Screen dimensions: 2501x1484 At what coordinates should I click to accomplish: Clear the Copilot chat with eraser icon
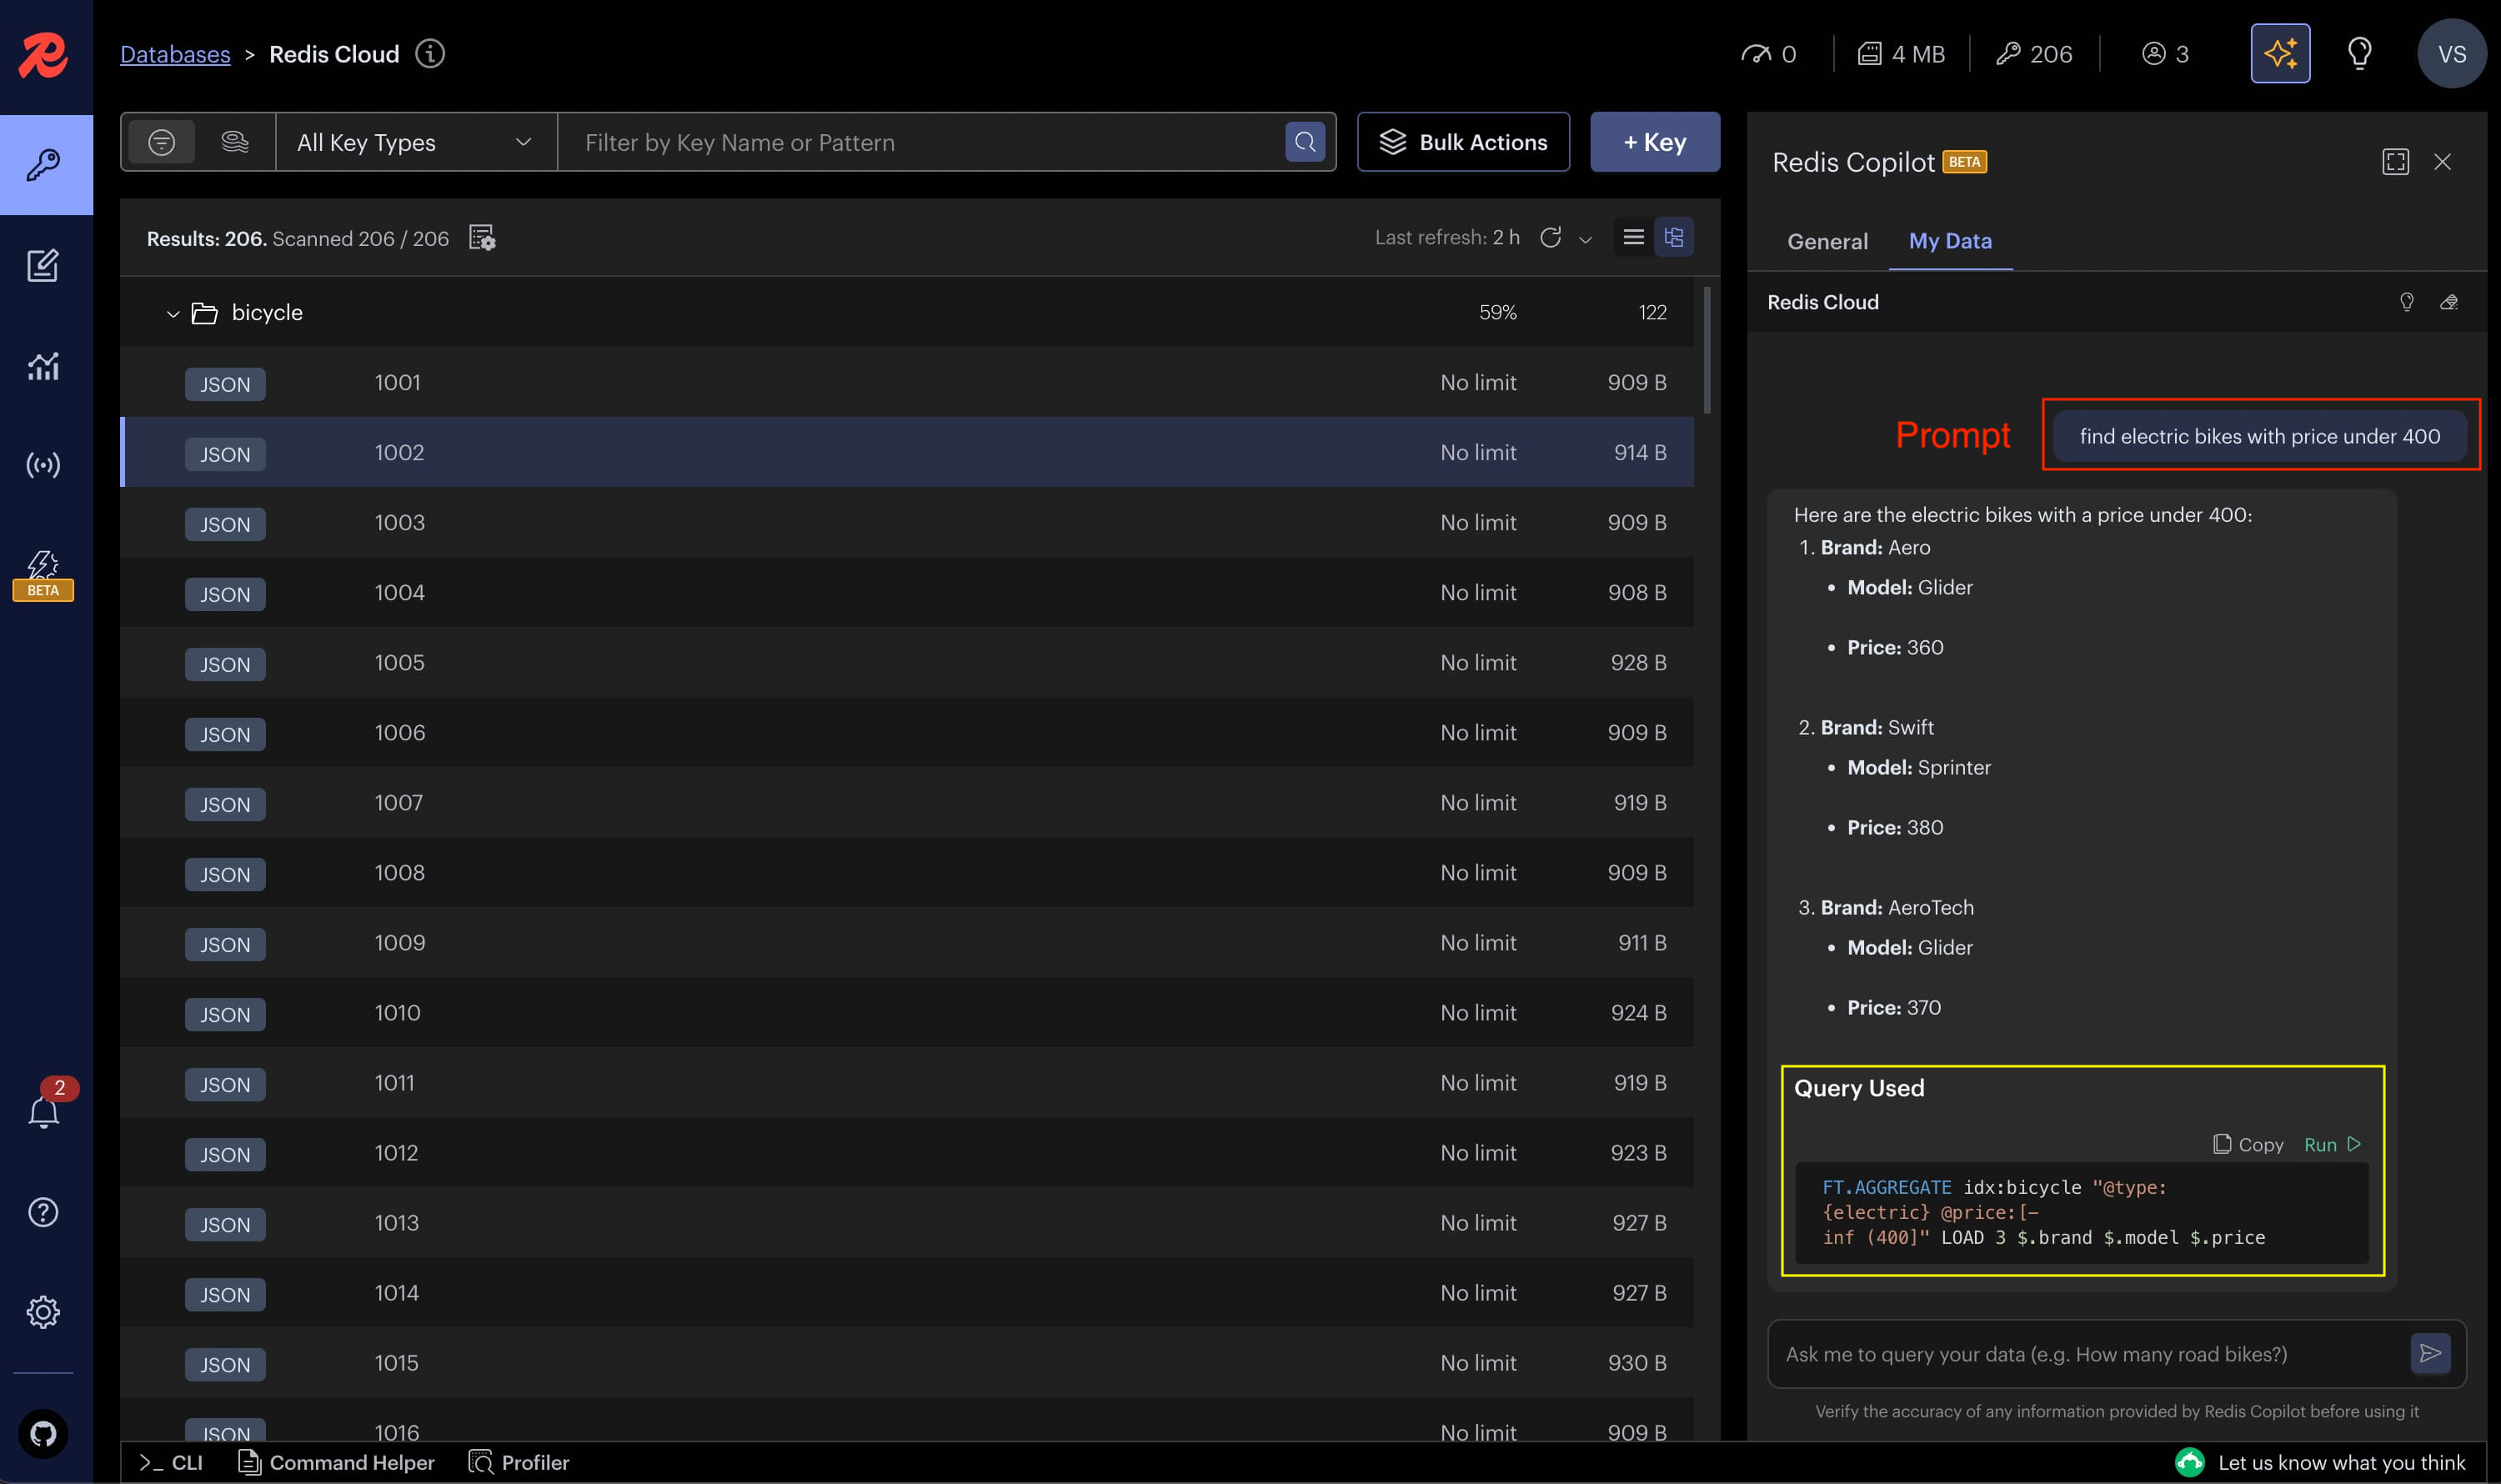(2449, 302)
